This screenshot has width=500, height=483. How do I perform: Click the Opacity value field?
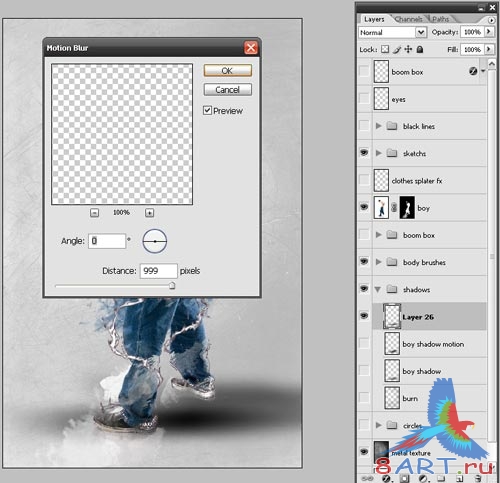point(472,32)
